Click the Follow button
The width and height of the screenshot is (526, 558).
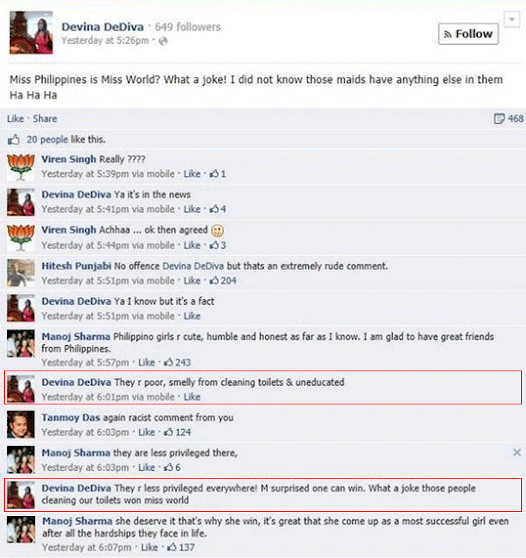point(468,34)
